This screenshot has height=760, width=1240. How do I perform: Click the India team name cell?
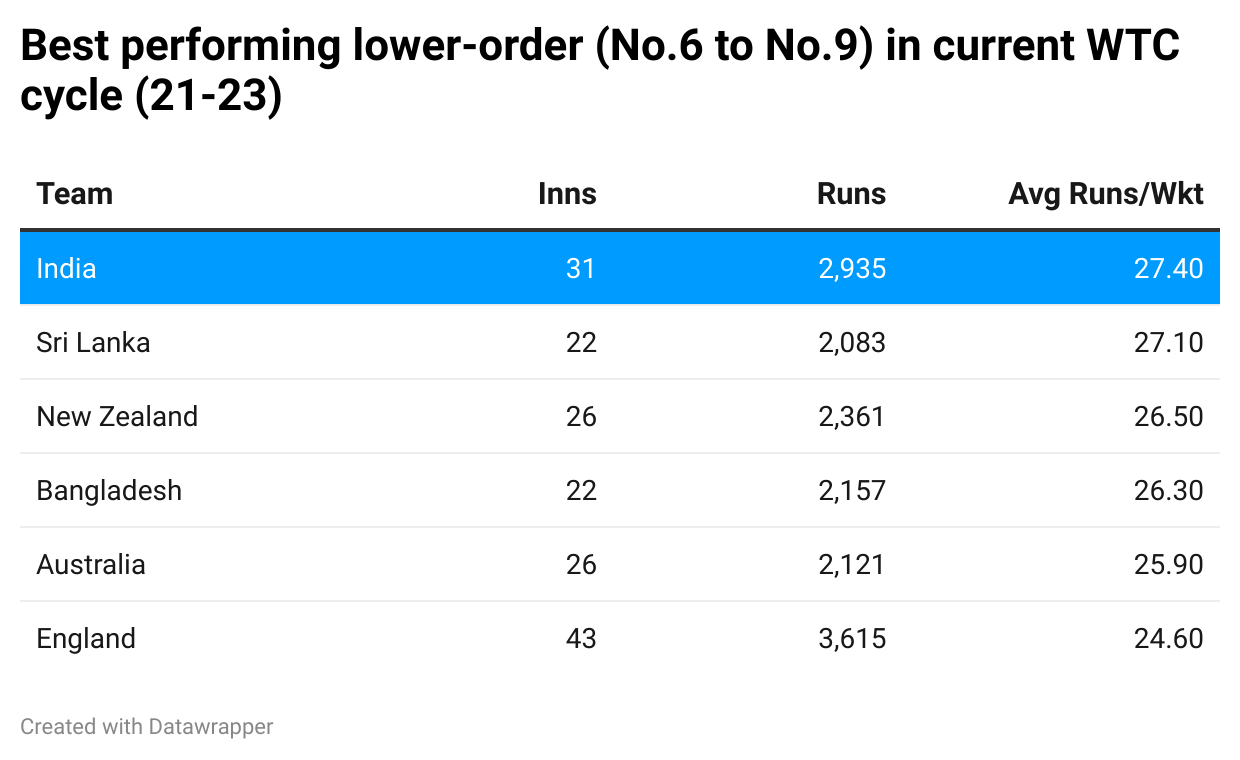point(66,268)
